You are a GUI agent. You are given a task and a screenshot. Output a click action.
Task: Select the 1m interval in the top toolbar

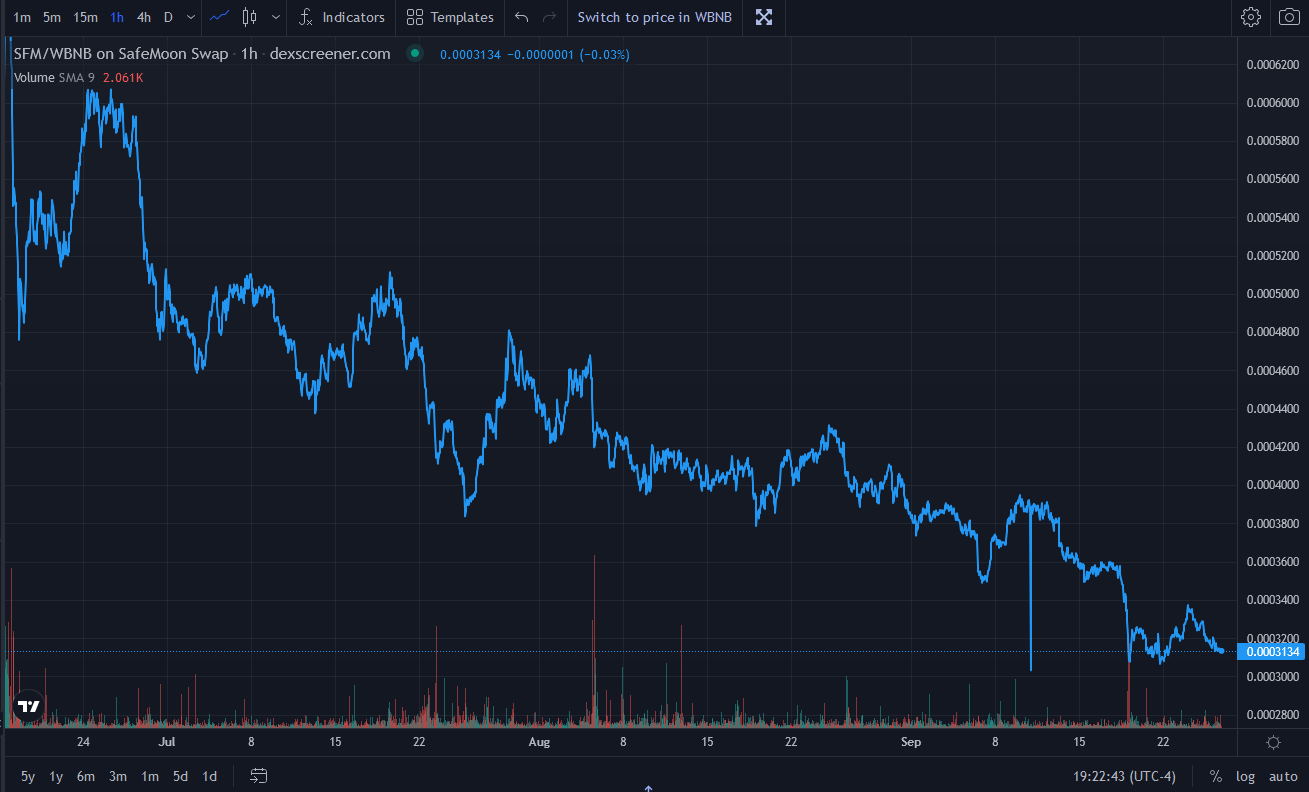point(22,17)
